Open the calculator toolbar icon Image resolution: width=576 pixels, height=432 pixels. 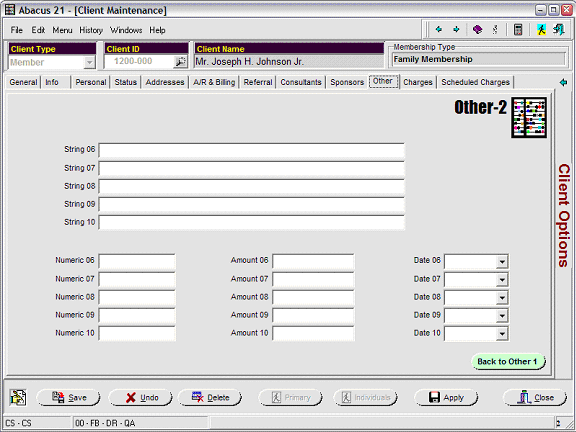518,29
